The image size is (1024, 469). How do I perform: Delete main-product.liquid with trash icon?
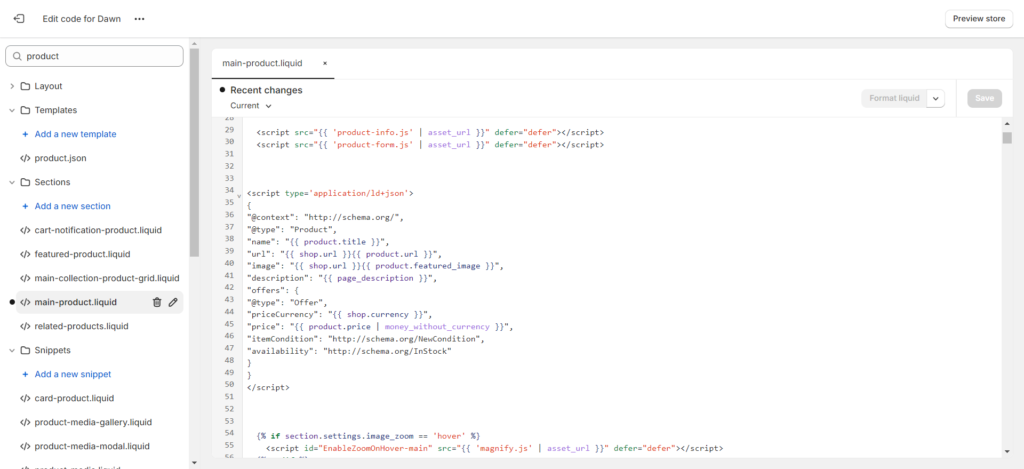click(157, 302)
